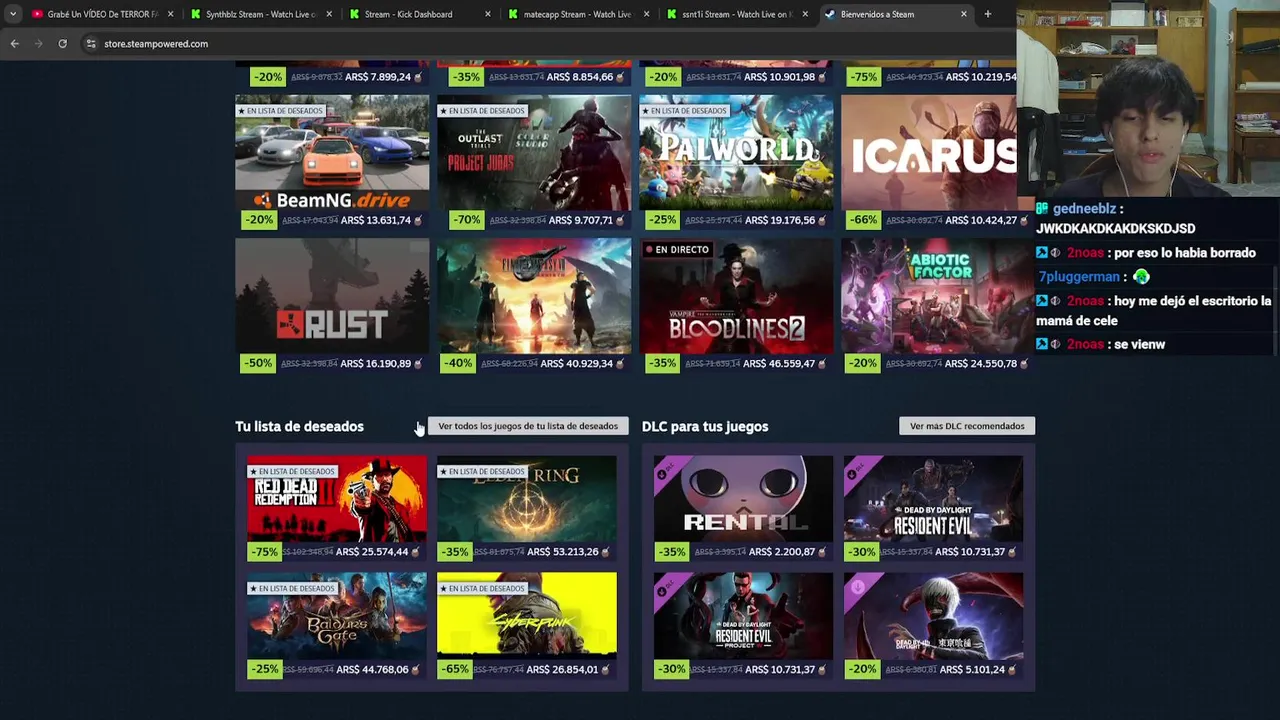Open Elden Ring wishlist item
This screenshot has height=720, width=1280.
527,509
